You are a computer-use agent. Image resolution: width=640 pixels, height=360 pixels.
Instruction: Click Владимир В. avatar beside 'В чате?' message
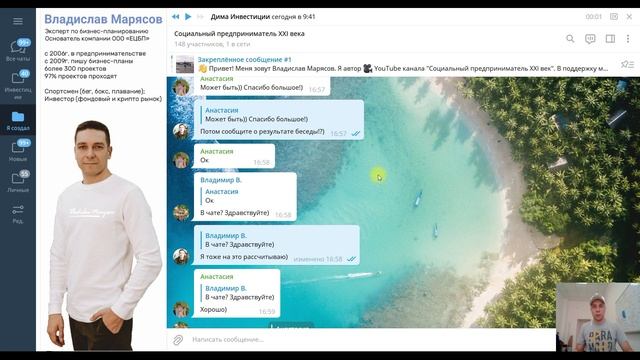(181, 213)
